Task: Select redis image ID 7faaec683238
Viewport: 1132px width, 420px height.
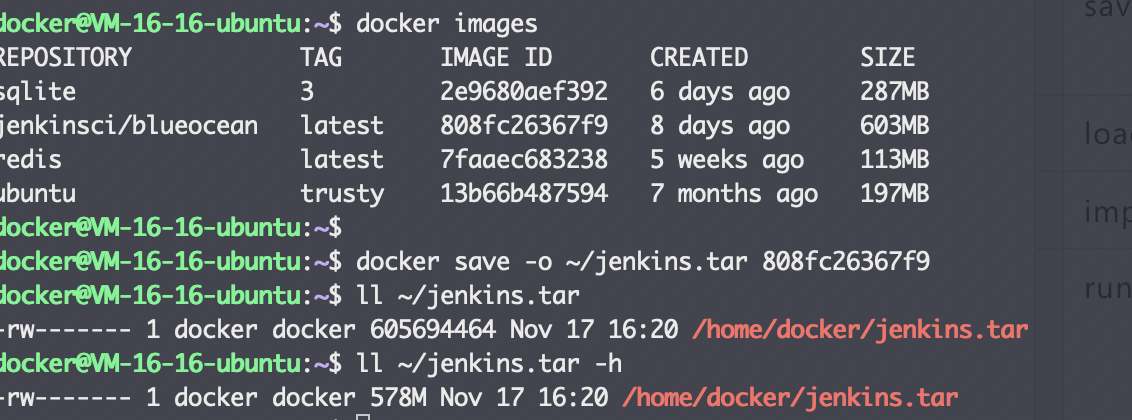Action: click(524, 159)
